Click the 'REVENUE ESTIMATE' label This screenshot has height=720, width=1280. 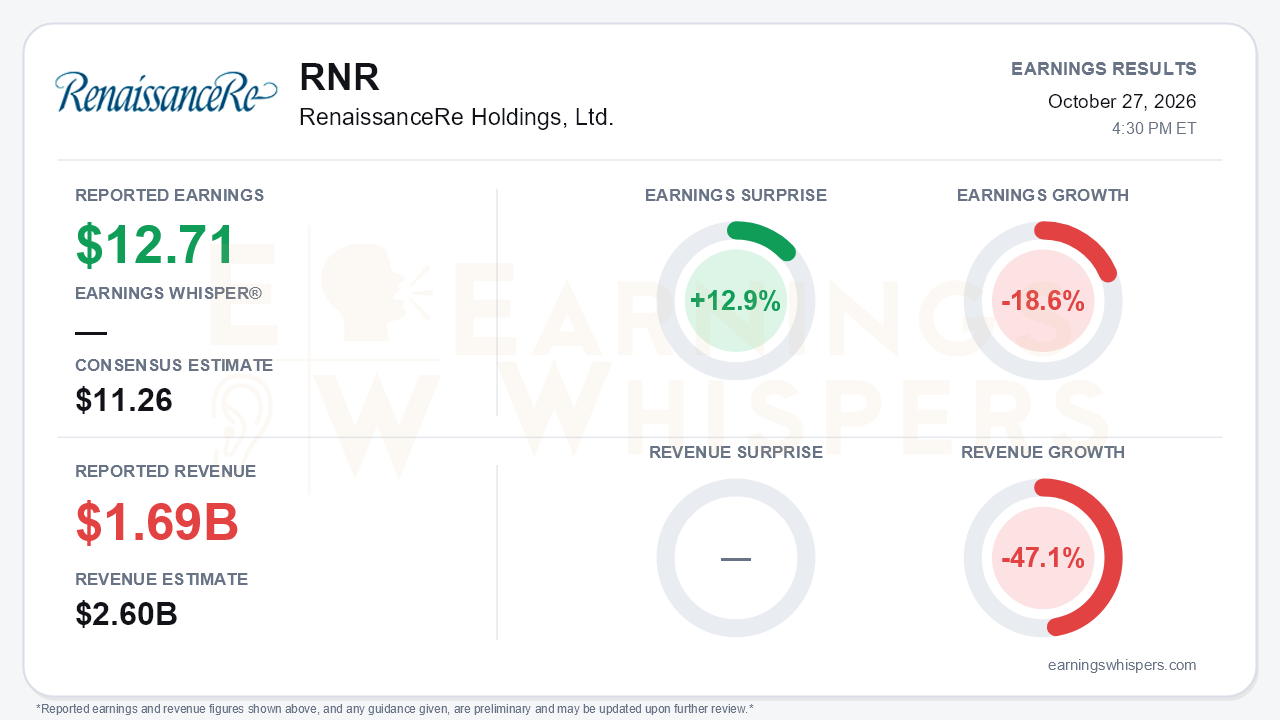point(162,579)
